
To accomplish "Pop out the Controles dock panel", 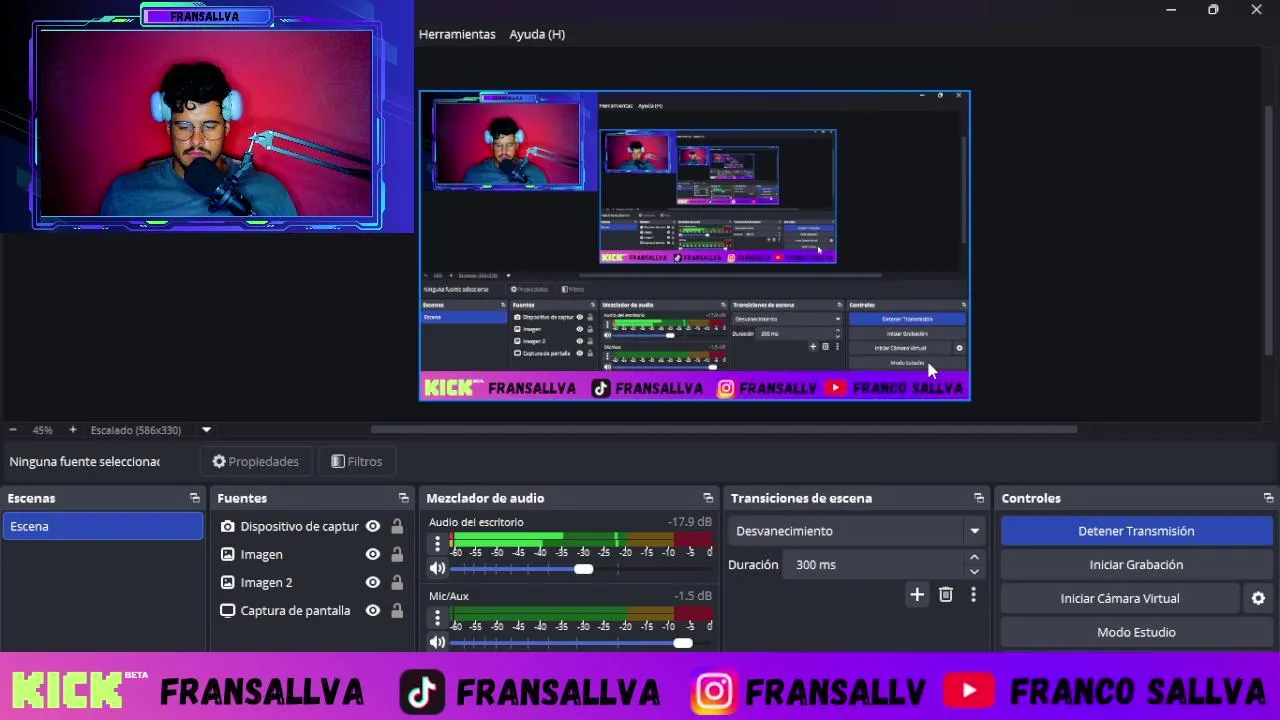I will click(1268, 498).
